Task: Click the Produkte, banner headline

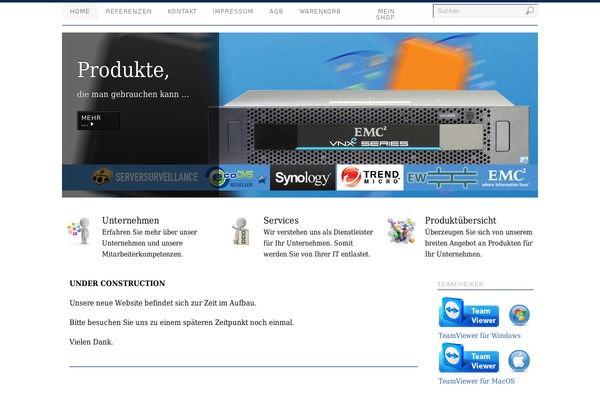Action: tap(123, 70)
